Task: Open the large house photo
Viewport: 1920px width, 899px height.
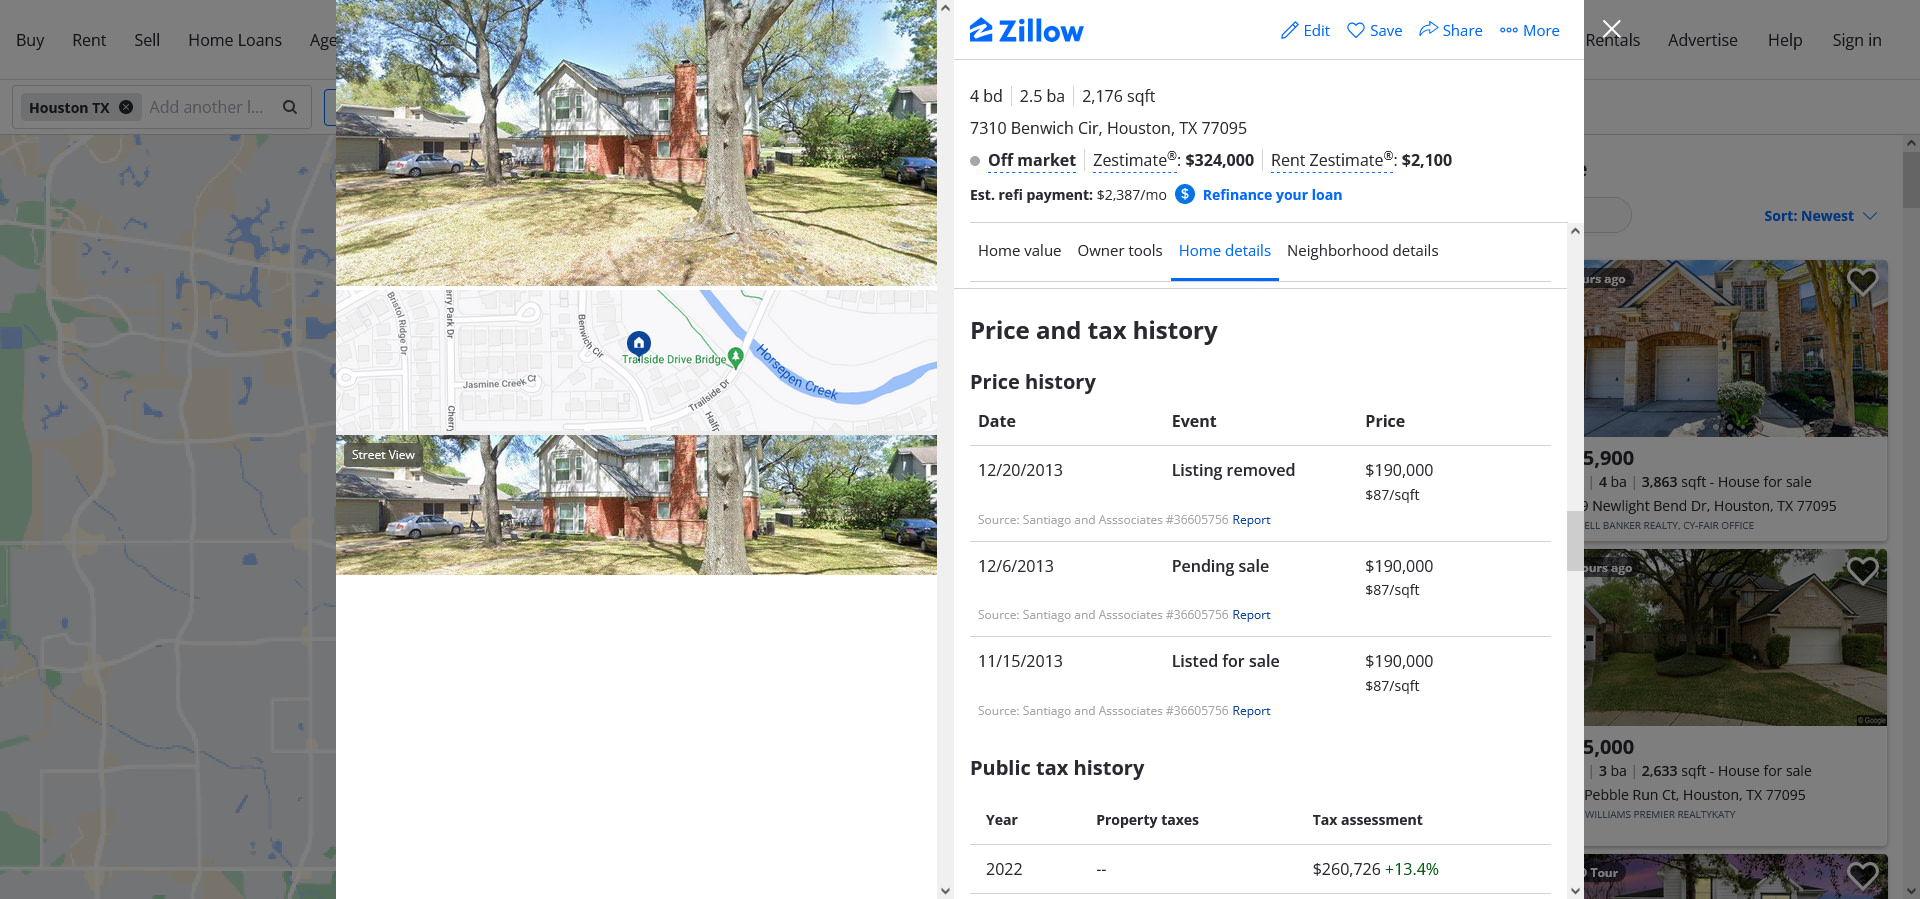Action: pyautogui.click(x=636, y=143)
